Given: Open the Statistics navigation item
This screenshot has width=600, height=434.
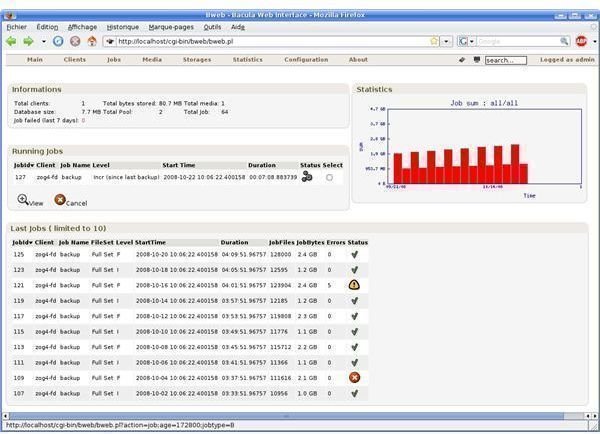Looking at the screenshot, I should click(x=248, y=60).
